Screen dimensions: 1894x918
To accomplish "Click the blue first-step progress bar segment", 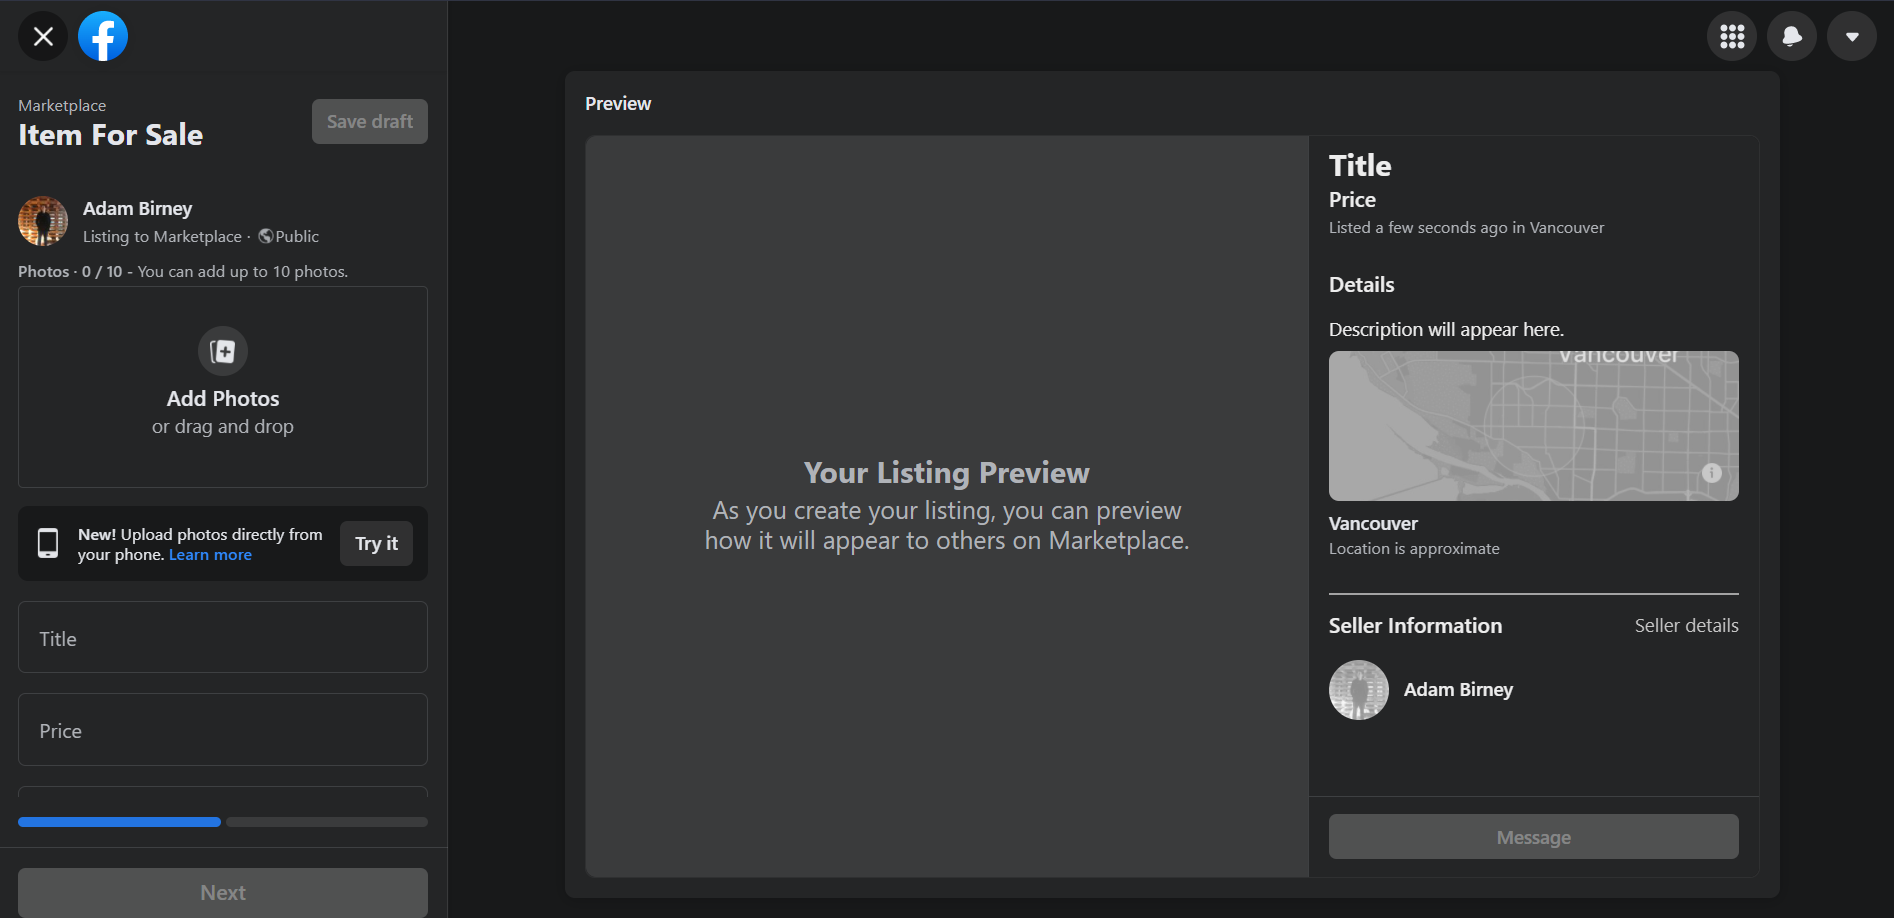I will (x=119, y=822).
